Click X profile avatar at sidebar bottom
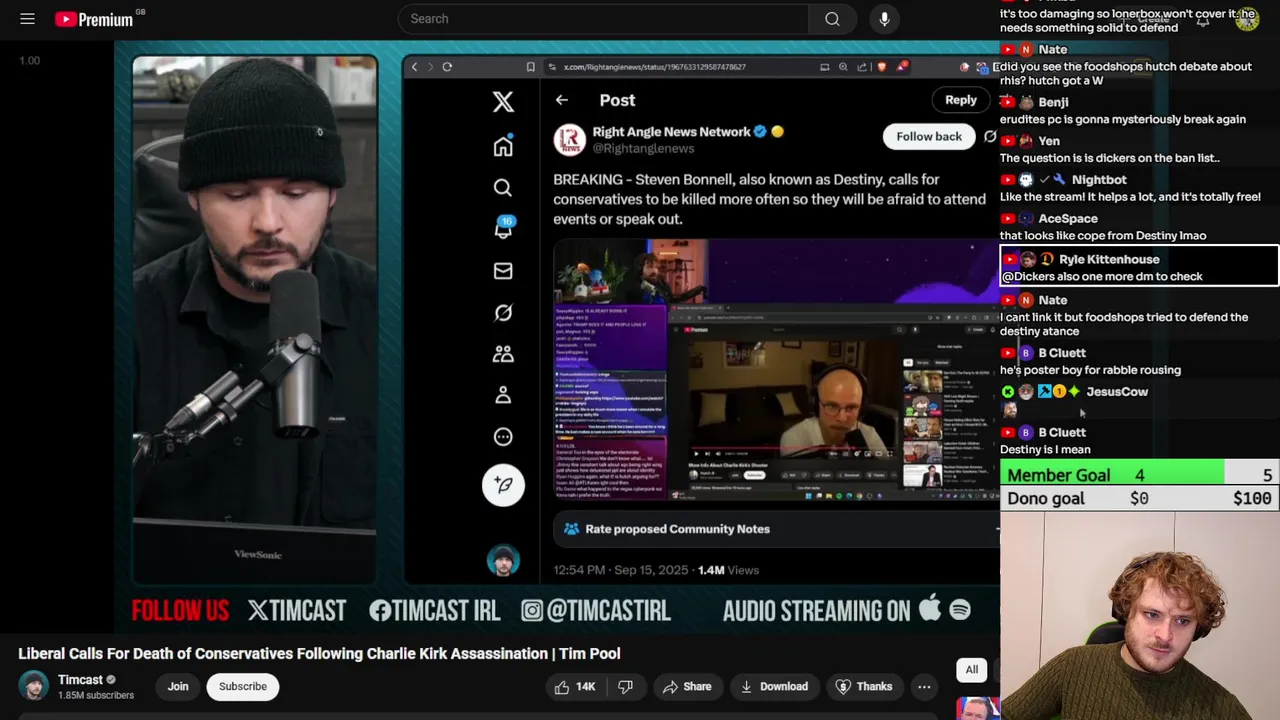Image resolution: width=1280 pixels, height=720 pixels. coord(503,560)
